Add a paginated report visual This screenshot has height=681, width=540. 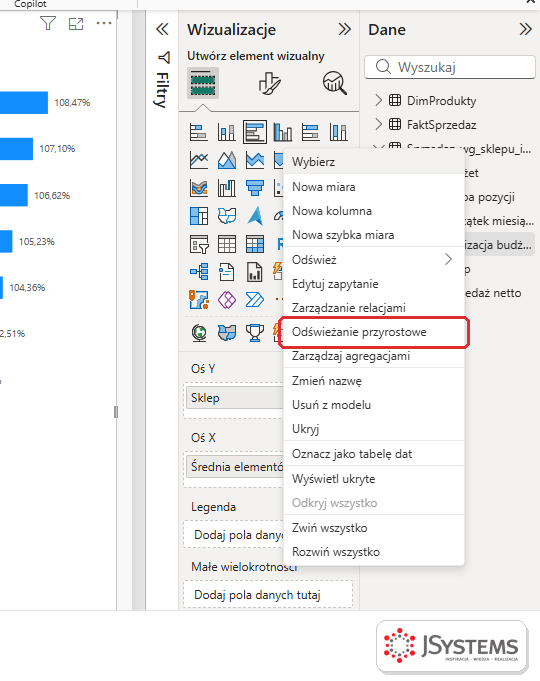pyautogui.click(x=255, y=272)
